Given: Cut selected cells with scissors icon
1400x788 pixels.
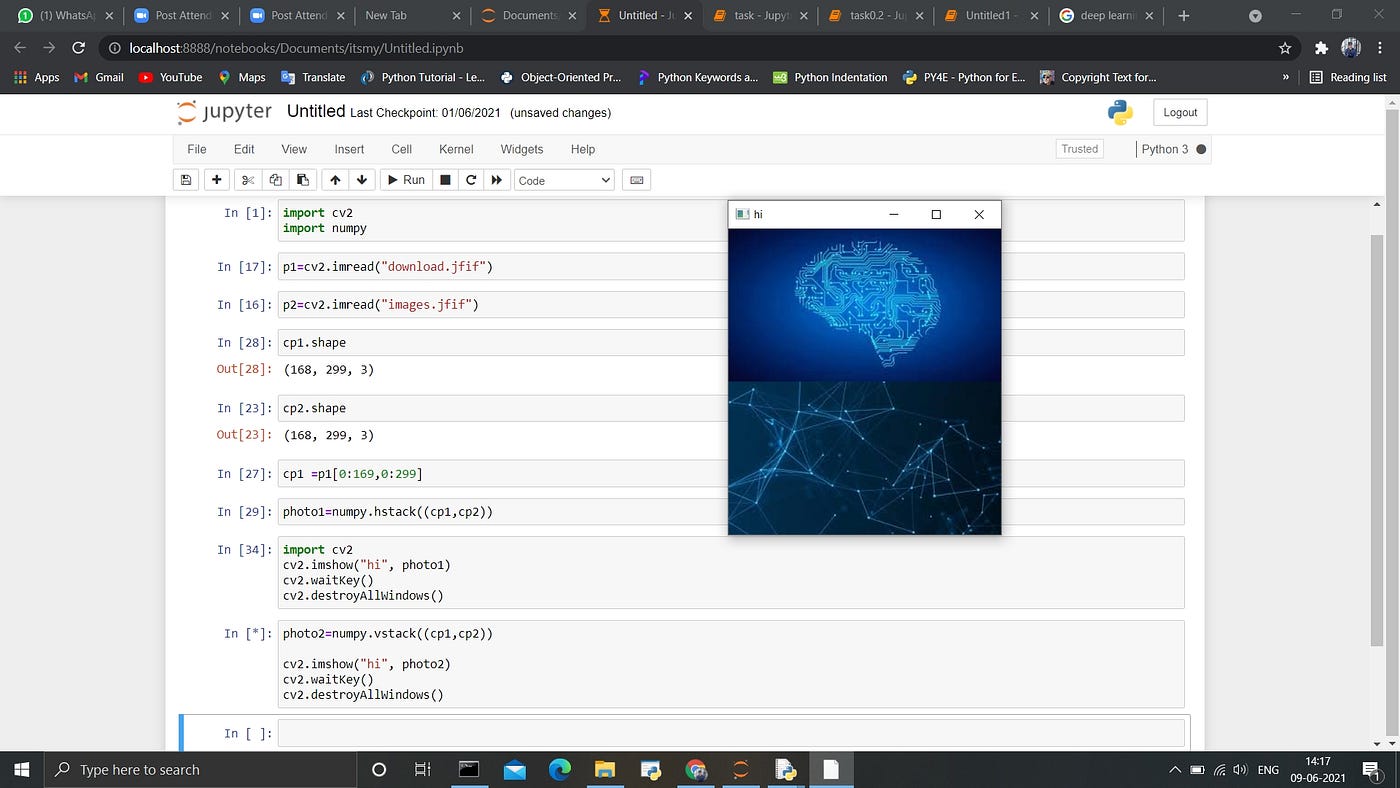Looking at the screenshot, I should [x=249, y=180].
